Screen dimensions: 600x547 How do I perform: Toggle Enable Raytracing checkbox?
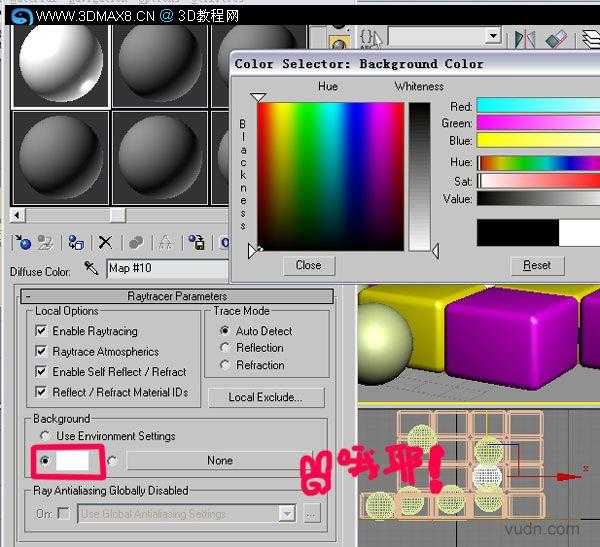41,330
